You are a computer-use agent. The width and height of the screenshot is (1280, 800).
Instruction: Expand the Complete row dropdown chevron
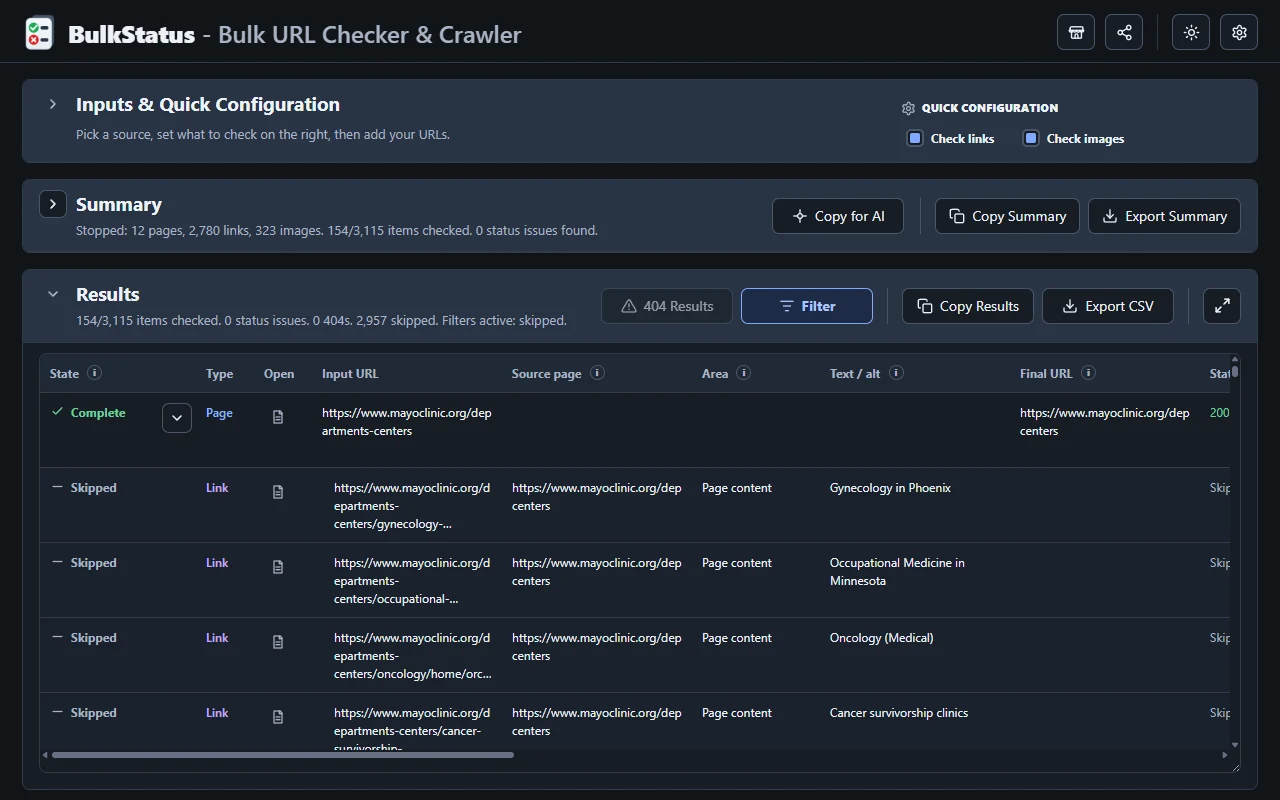click(x=177, y=417)
